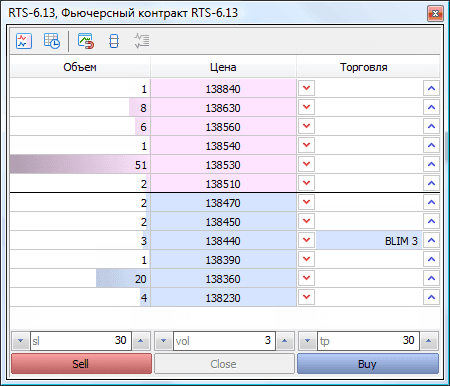450x386 pixels.
Task: Click blue buy arrow at price 138390
Action: [x=431, y=259]
